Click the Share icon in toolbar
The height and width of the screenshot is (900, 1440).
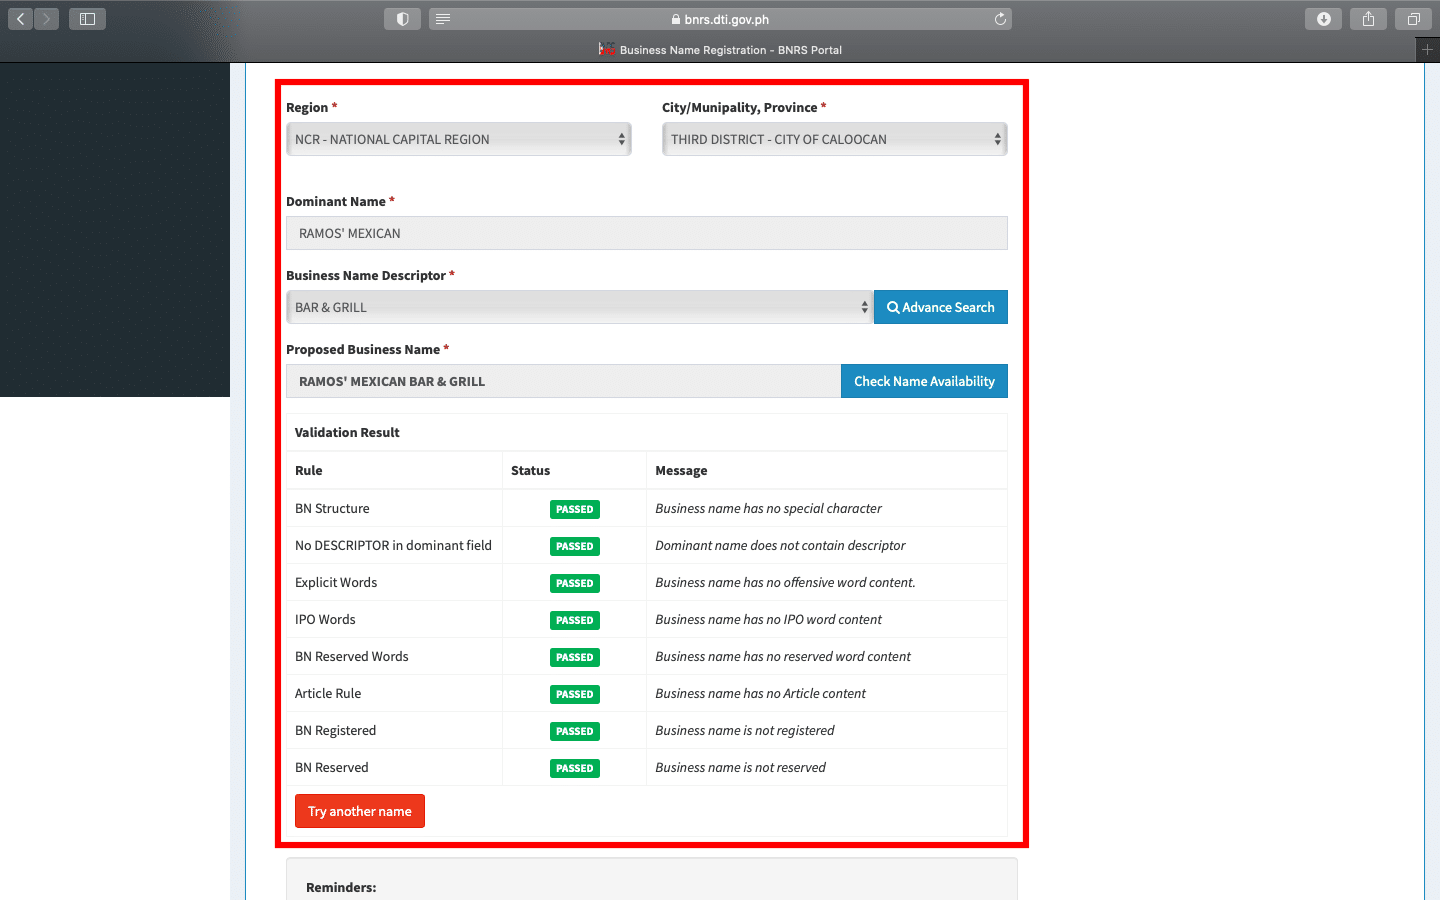(x=1368, y=19)
